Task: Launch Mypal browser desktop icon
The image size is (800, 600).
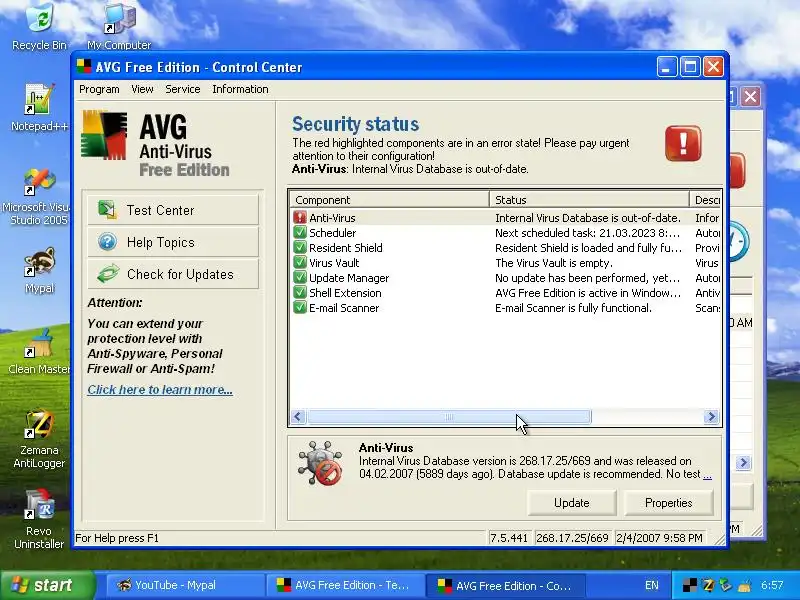Action: click(x=39, y=270)
